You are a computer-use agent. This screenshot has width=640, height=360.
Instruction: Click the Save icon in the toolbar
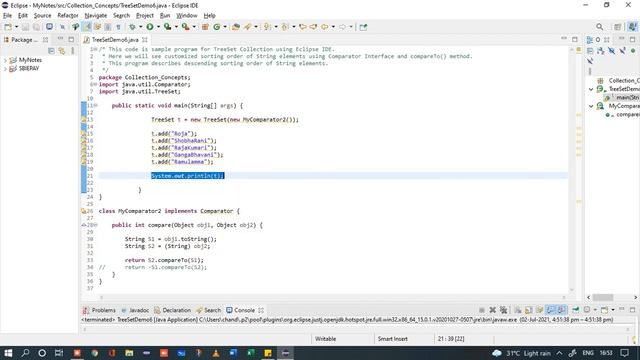point(25,27)
